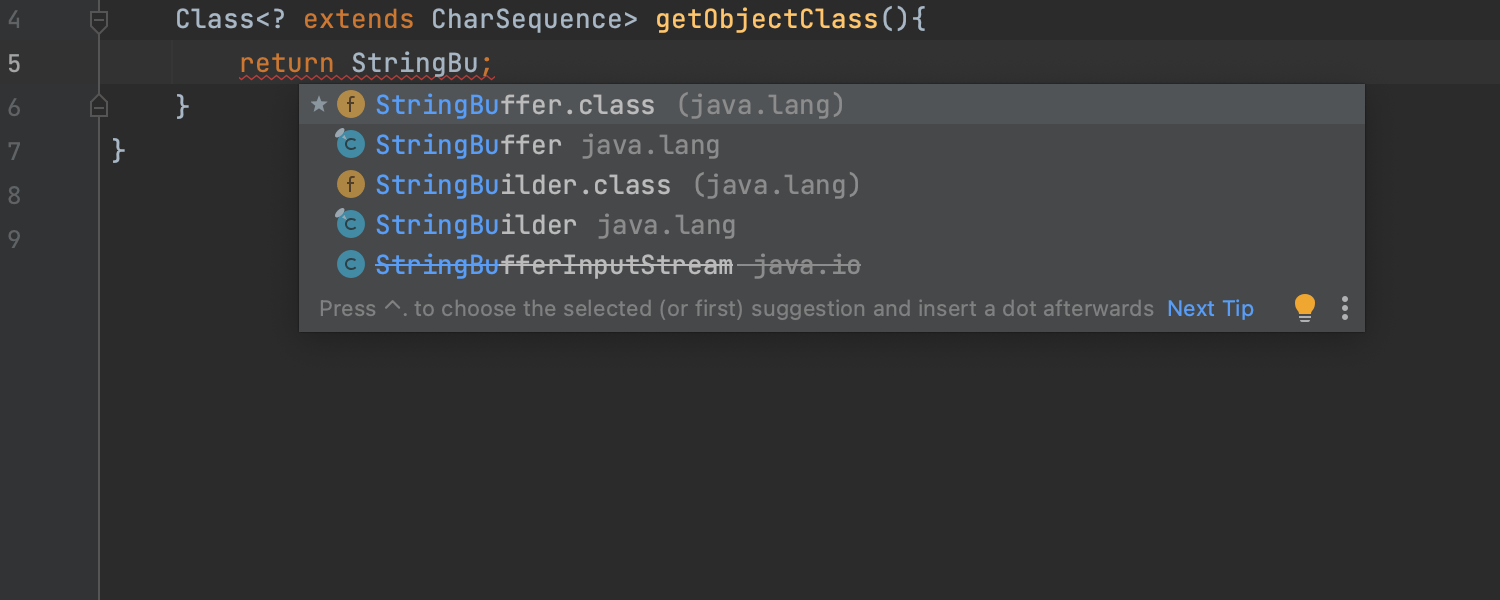
Task: Pick the StringBuilder java.lang suggestion
Action: point(476,225)
